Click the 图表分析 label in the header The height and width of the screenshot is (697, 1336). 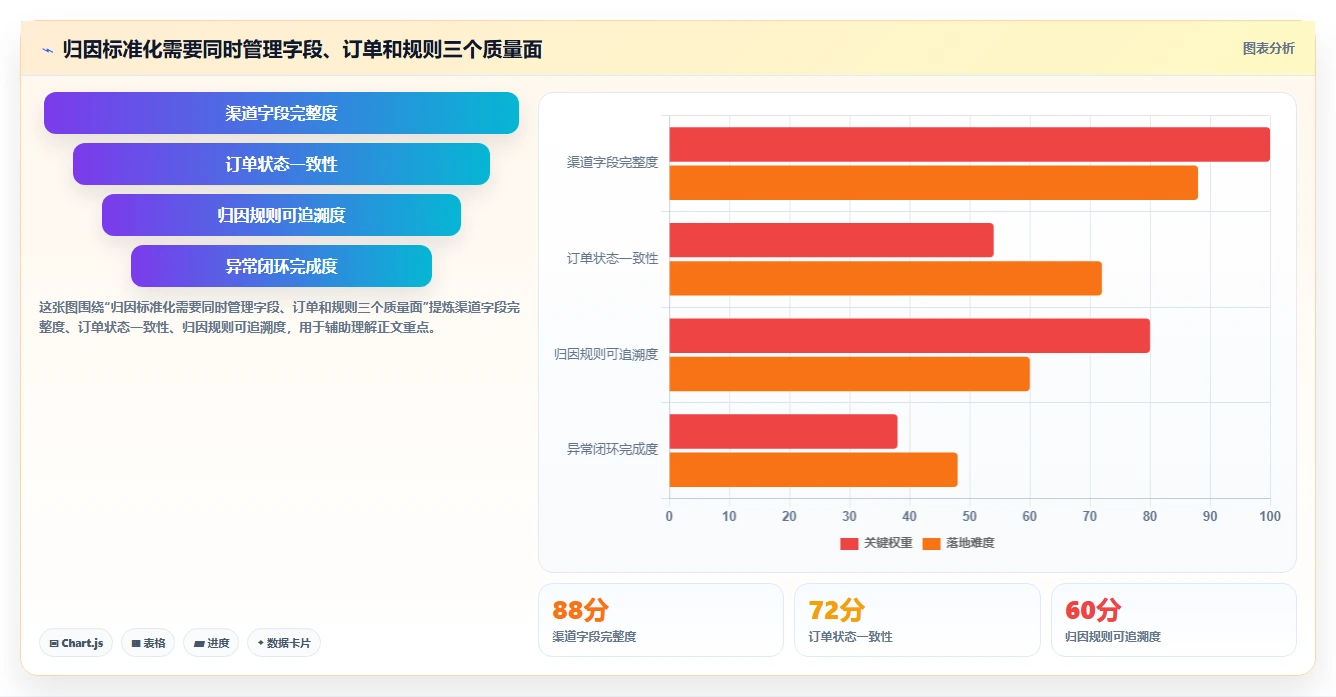1268,48
